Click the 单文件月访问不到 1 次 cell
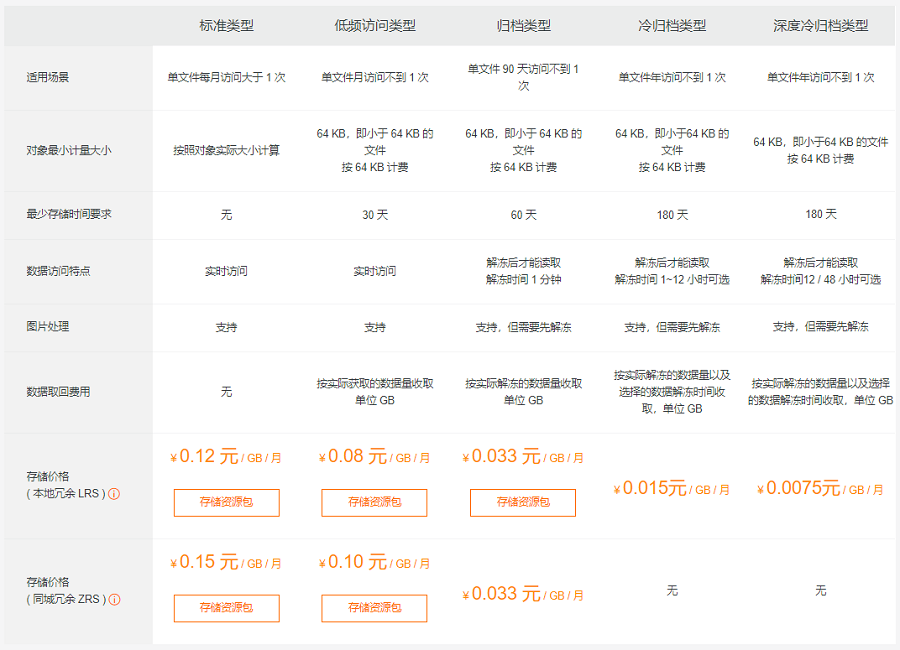 coord(375,78)
